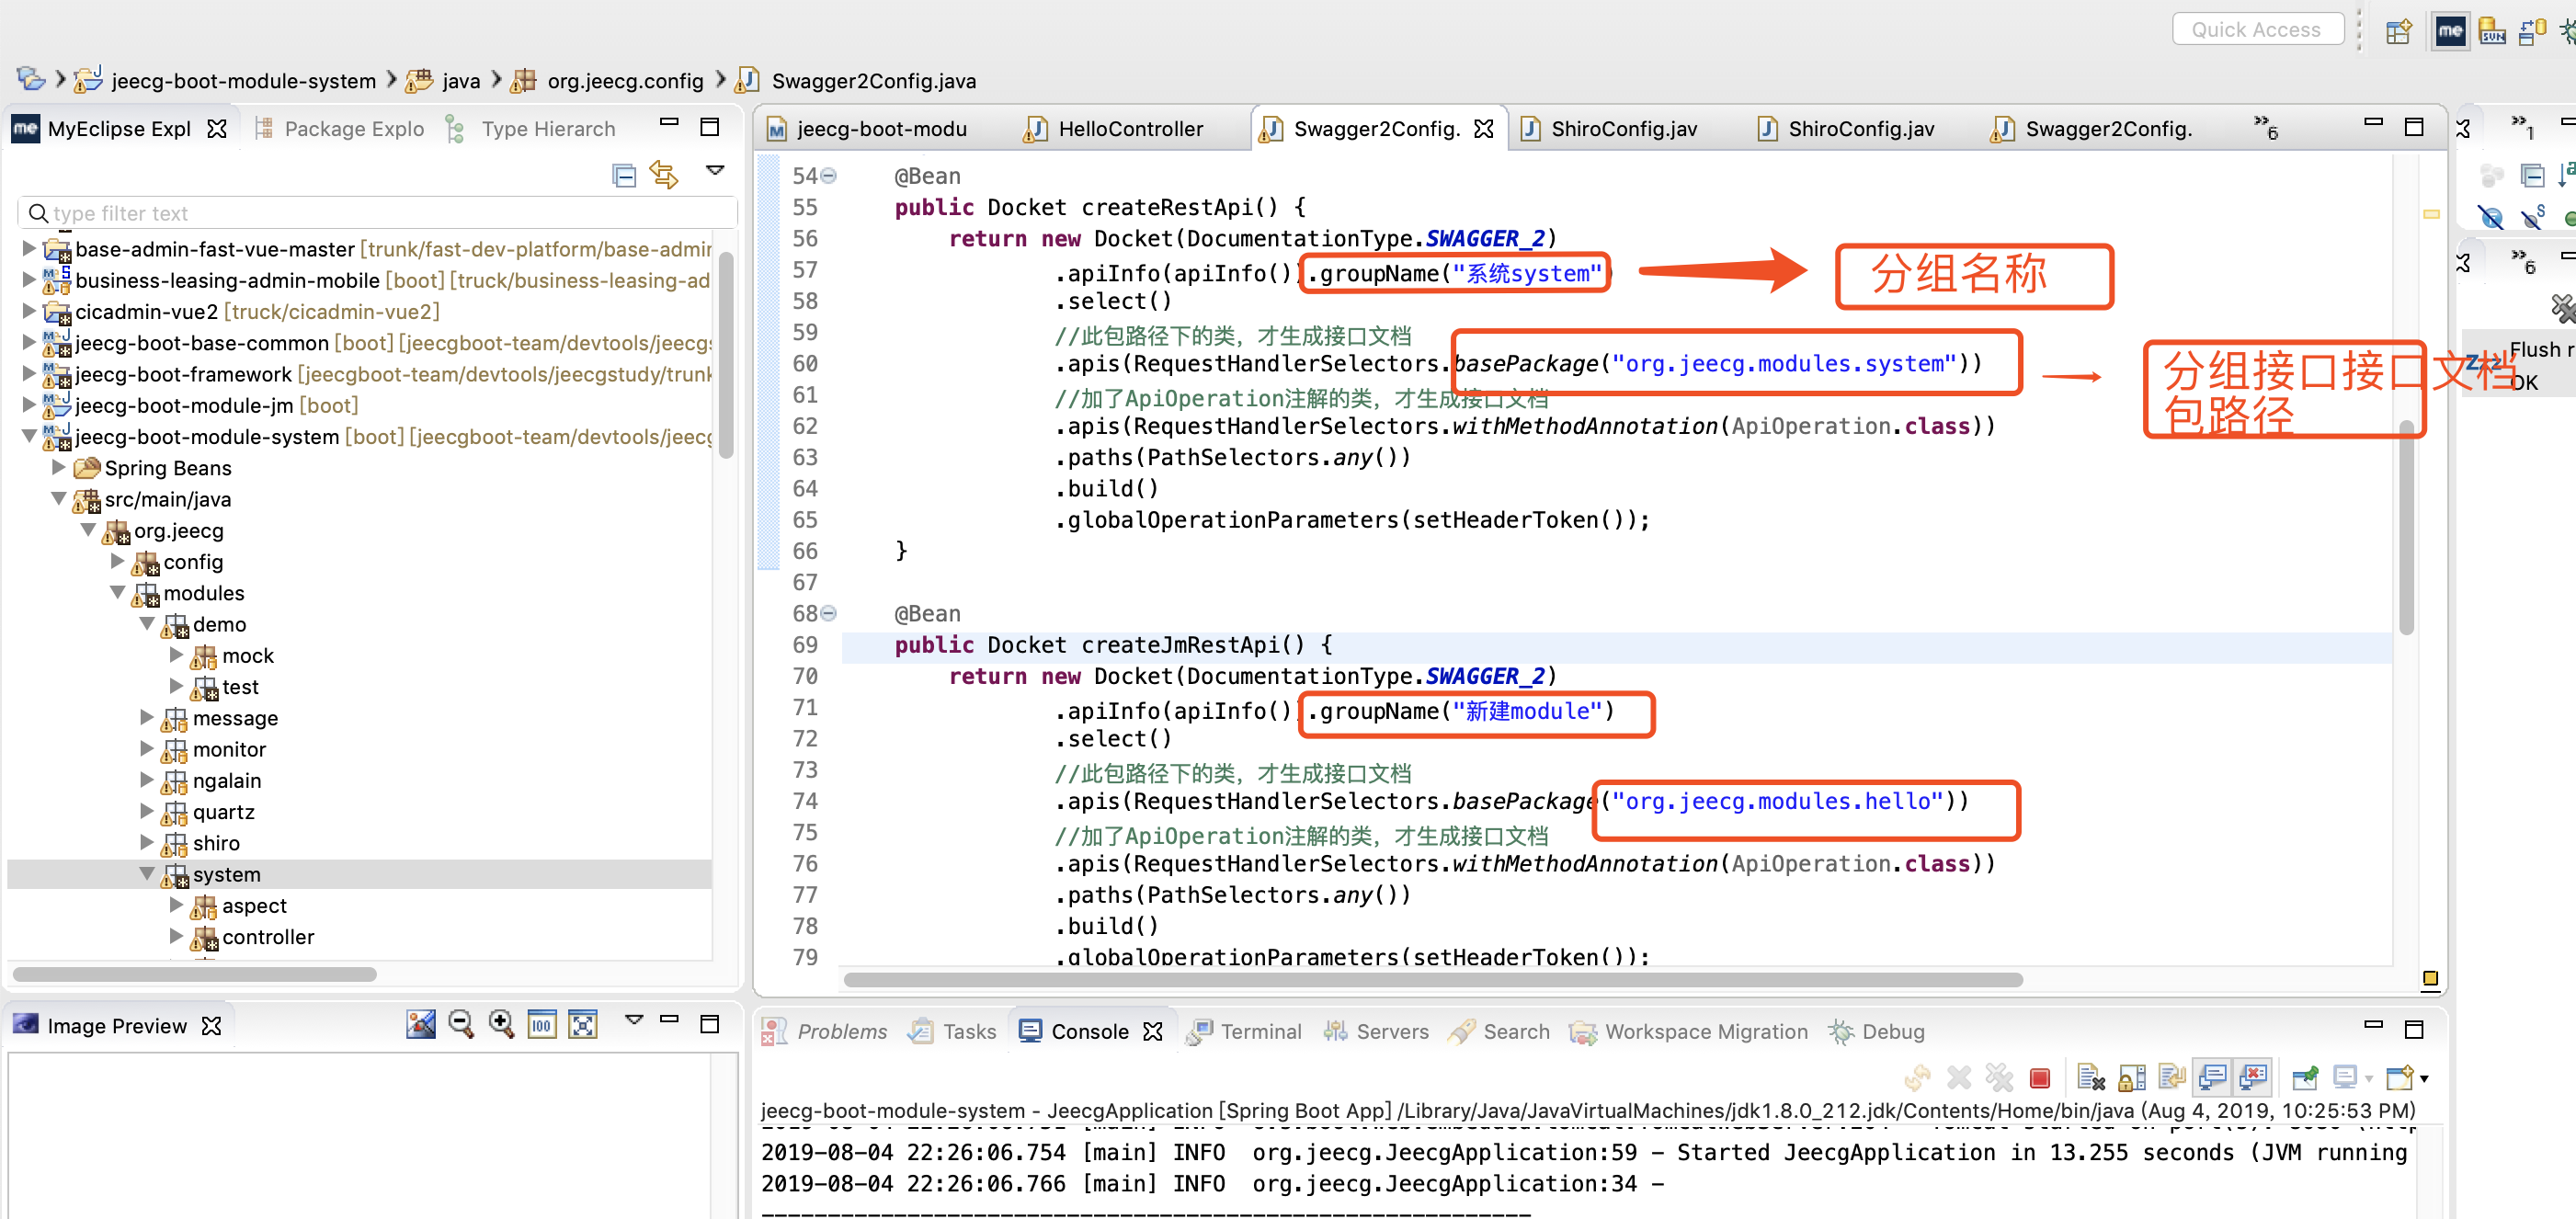Toggle console scroll lock
This screenshot has height=1219, width=2576.
pos(2131,1078)
